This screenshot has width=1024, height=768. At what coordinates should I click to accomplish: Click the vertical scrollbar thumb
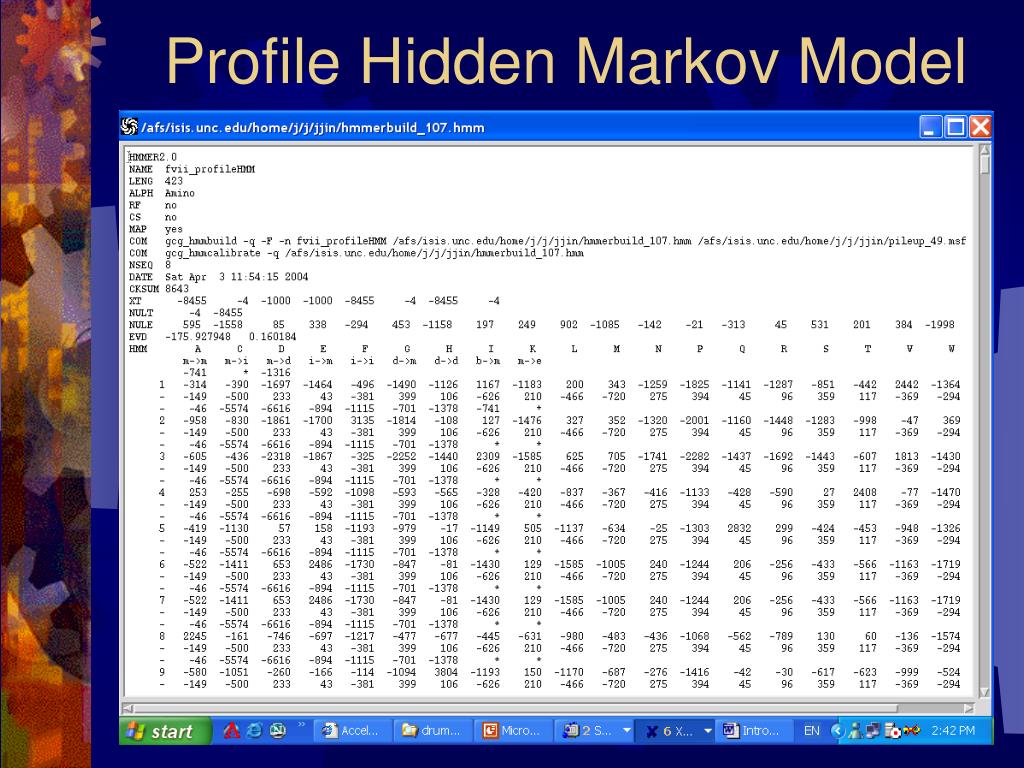984,165
